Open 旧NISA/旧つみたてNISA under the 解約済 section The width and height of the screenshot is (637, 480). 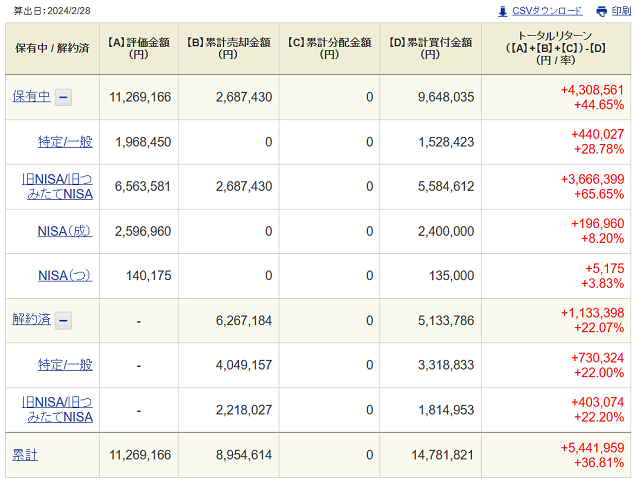click(57, 410)
